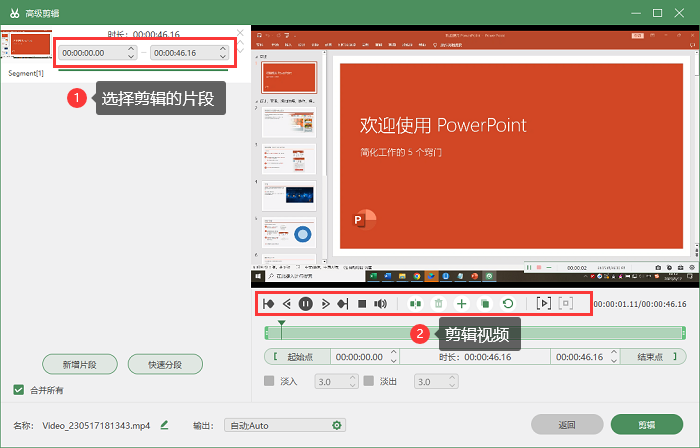Screen dimensions: 700x448
Task: Increase the timeline start time 00:00:00.00
Action: pyautogui.click(x=393, y=353)
